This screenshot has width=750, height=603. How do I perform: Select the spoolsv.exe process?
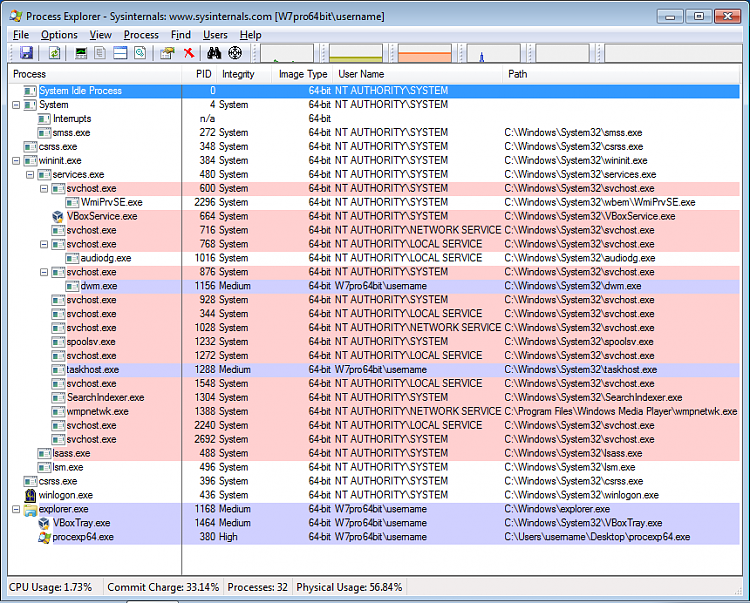(x=375, y=342)
